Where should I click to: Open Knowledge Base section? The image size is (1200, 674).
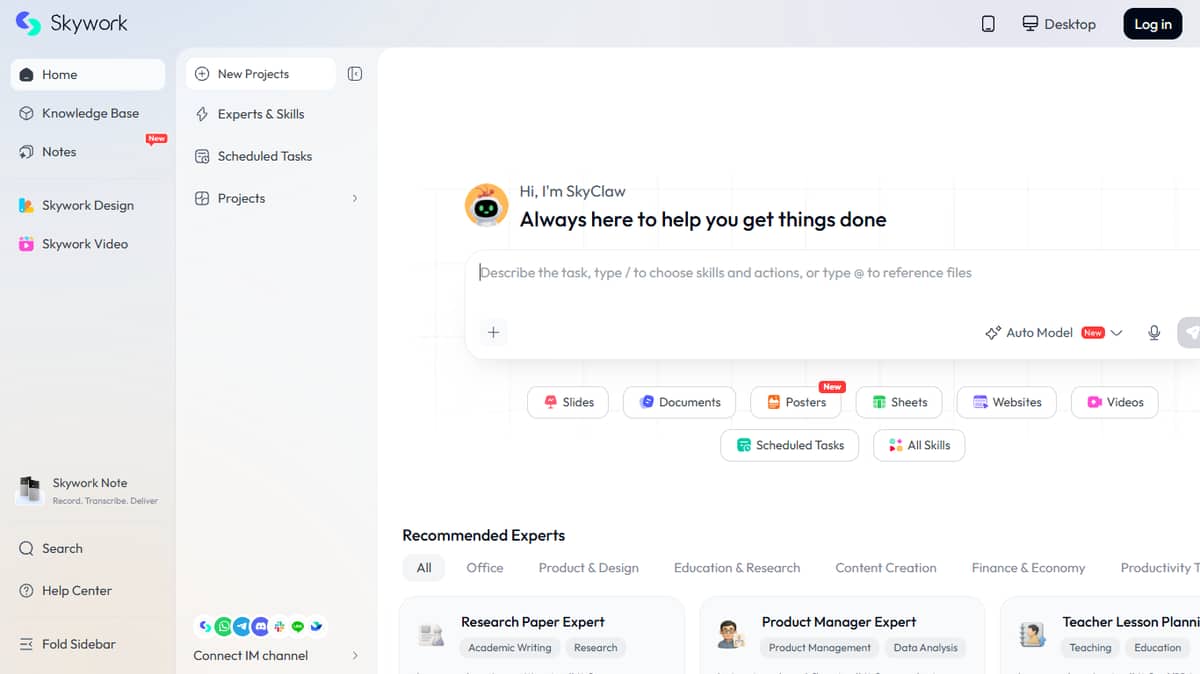coord(88,113)
